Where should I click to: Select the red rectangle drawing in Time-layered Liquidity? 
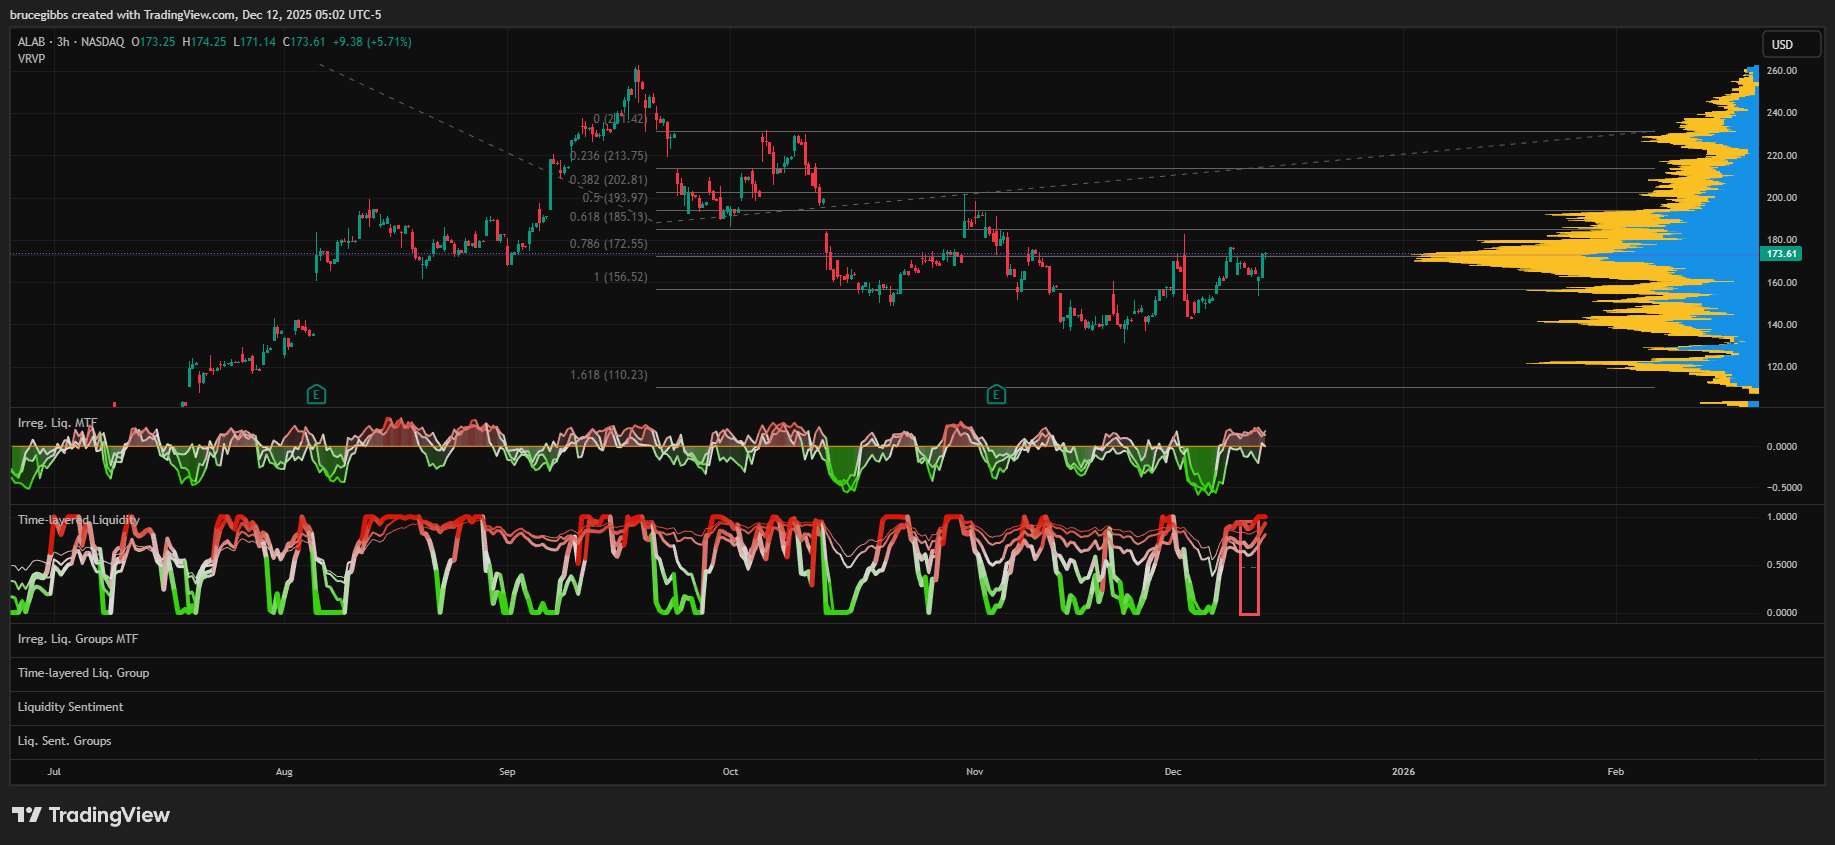point(1249,567)
